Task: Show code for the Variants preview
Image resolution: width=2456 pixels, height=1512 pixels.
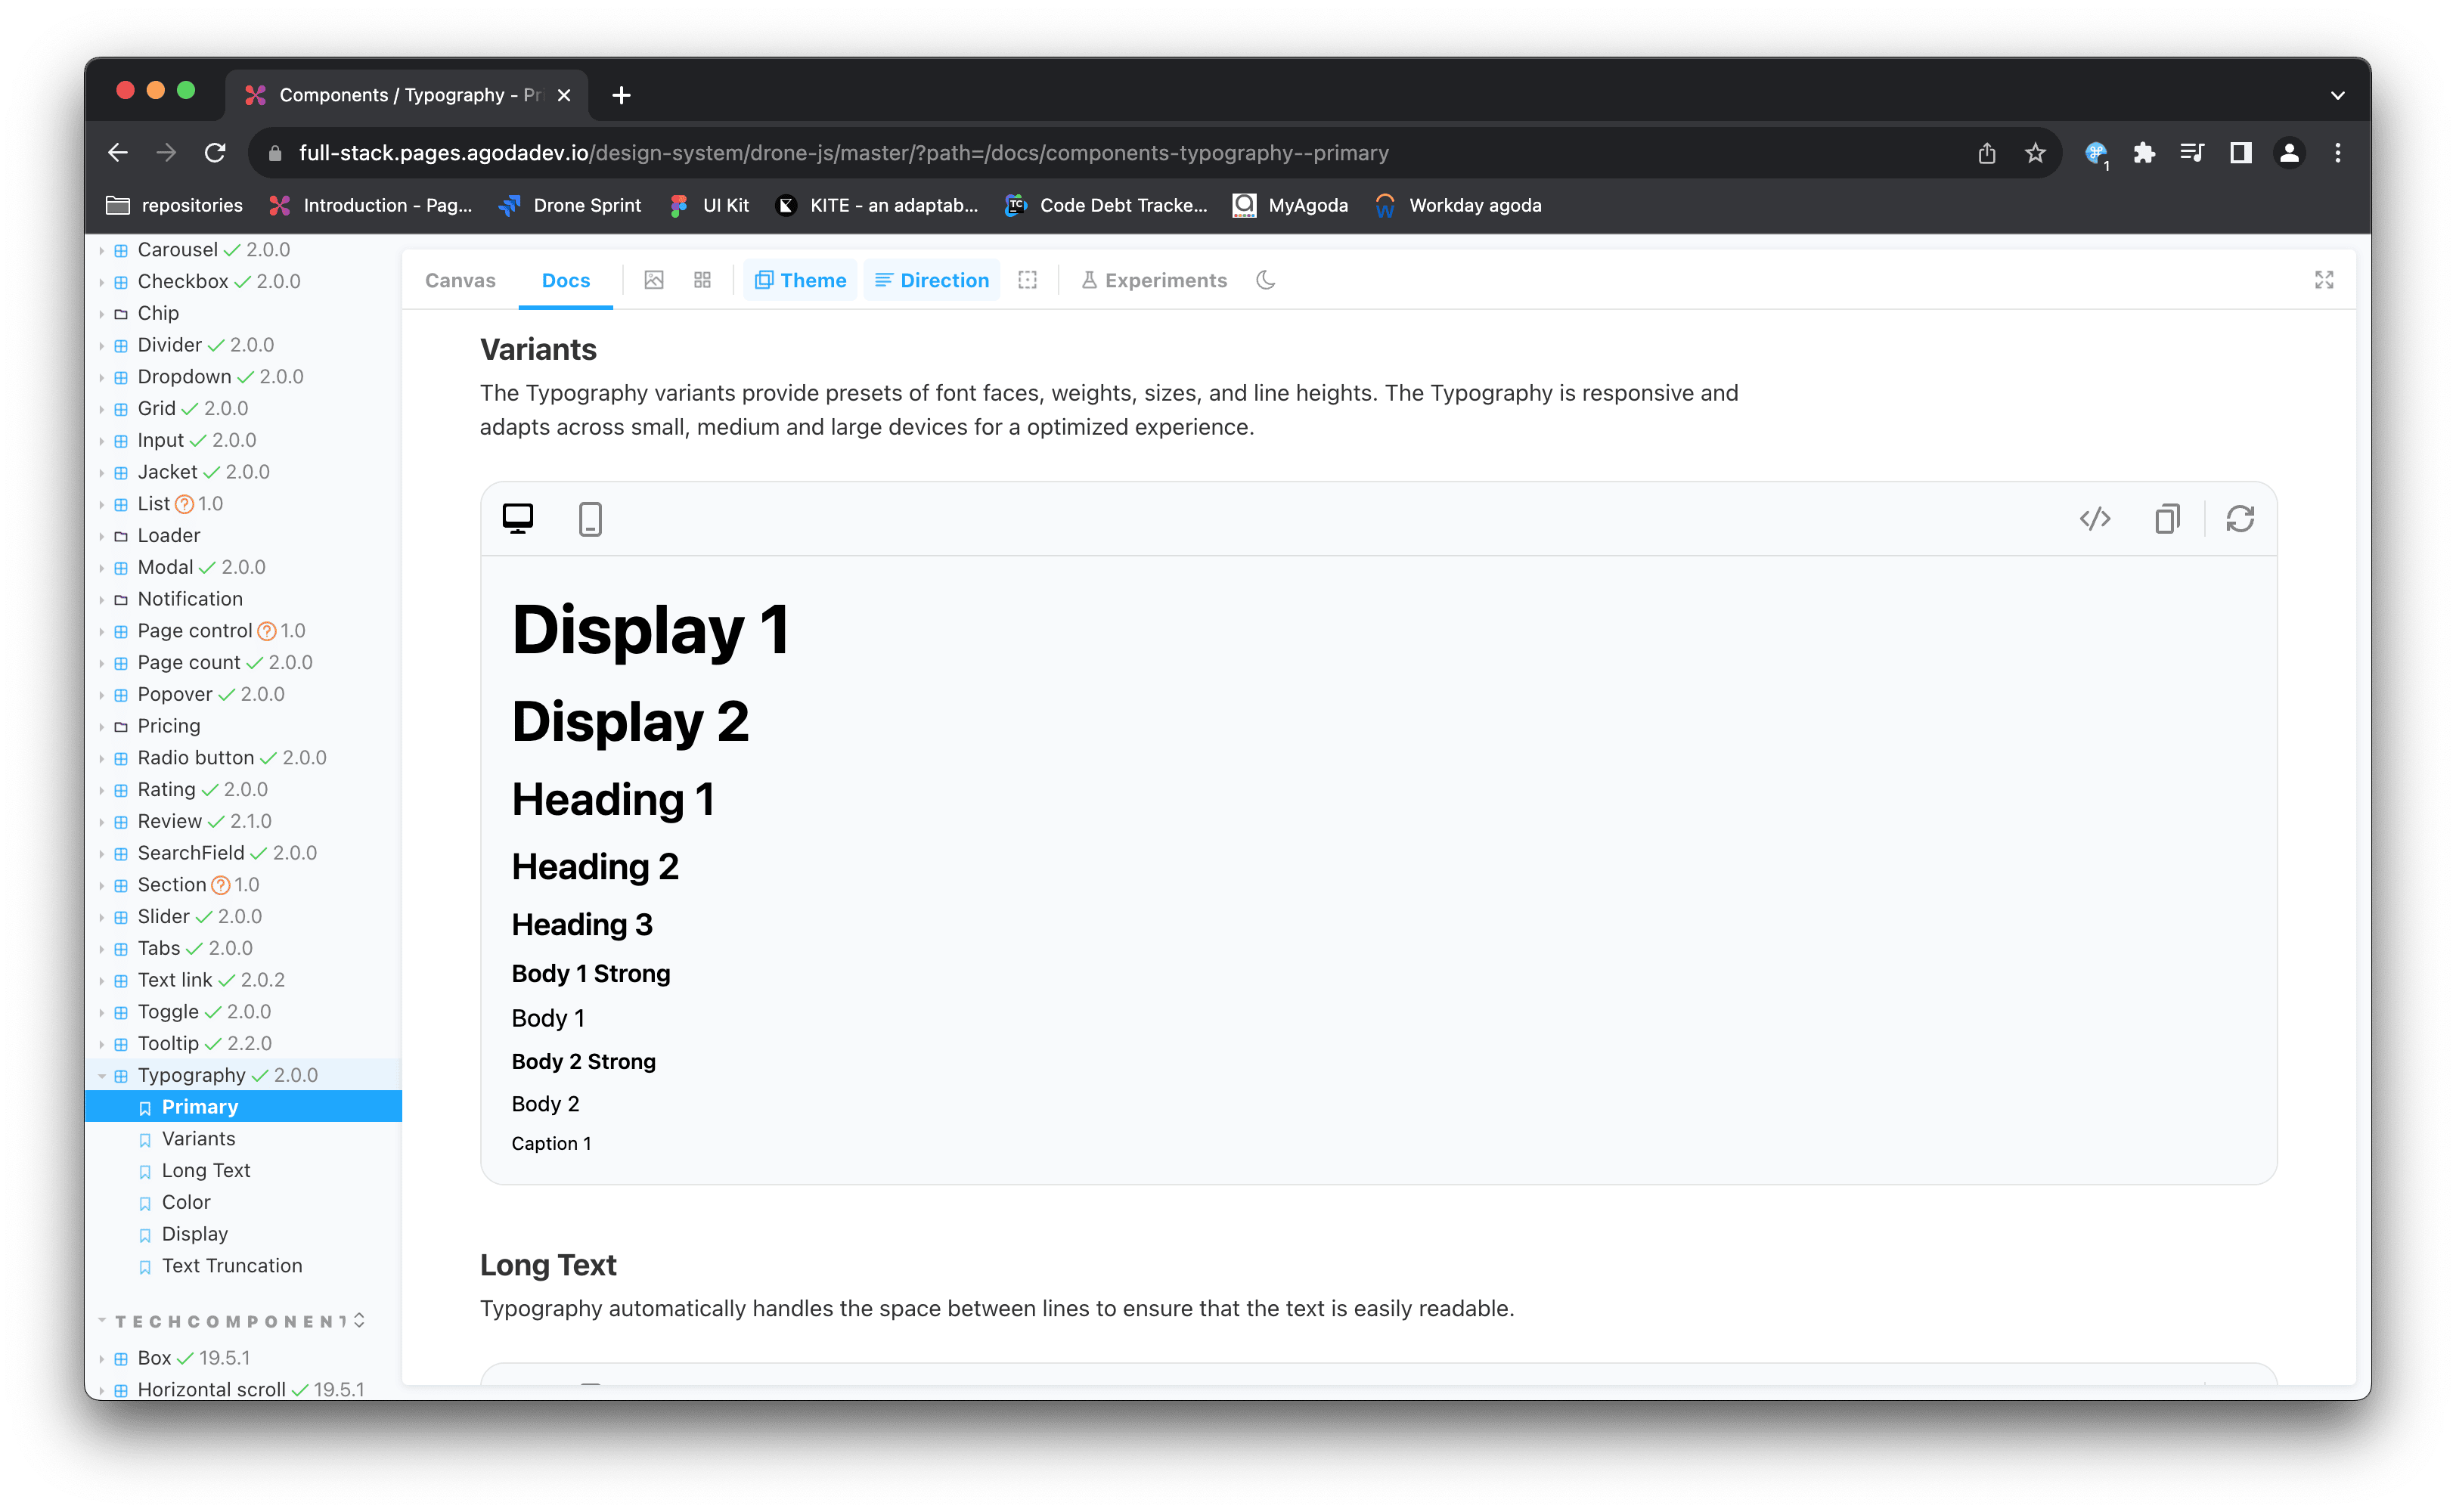Action: coord(2095,519)
